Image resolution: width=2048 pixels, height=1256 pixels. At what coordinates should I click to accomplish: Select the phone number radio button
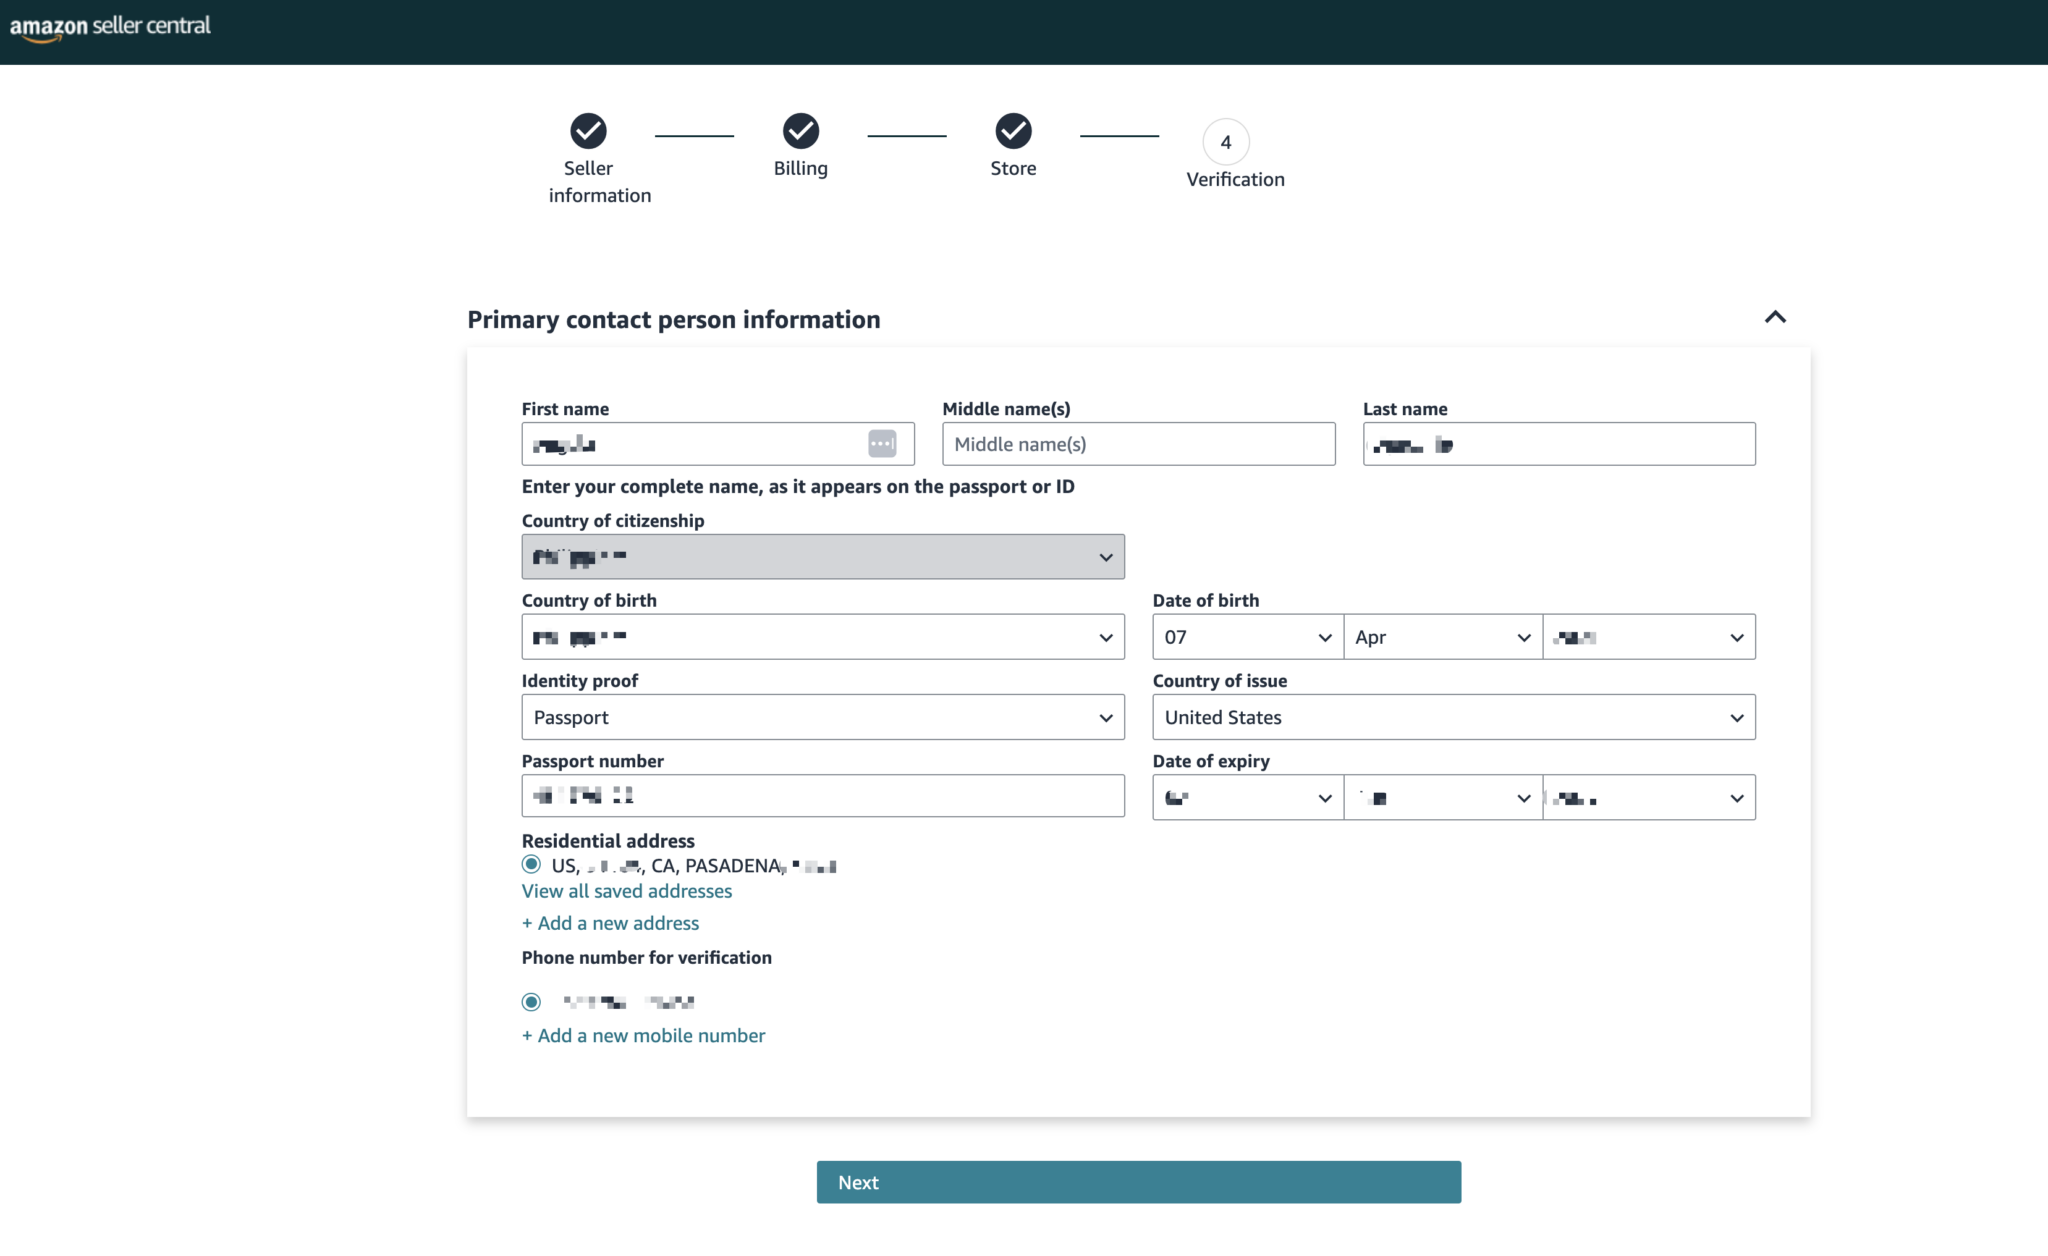(531, 1001)
